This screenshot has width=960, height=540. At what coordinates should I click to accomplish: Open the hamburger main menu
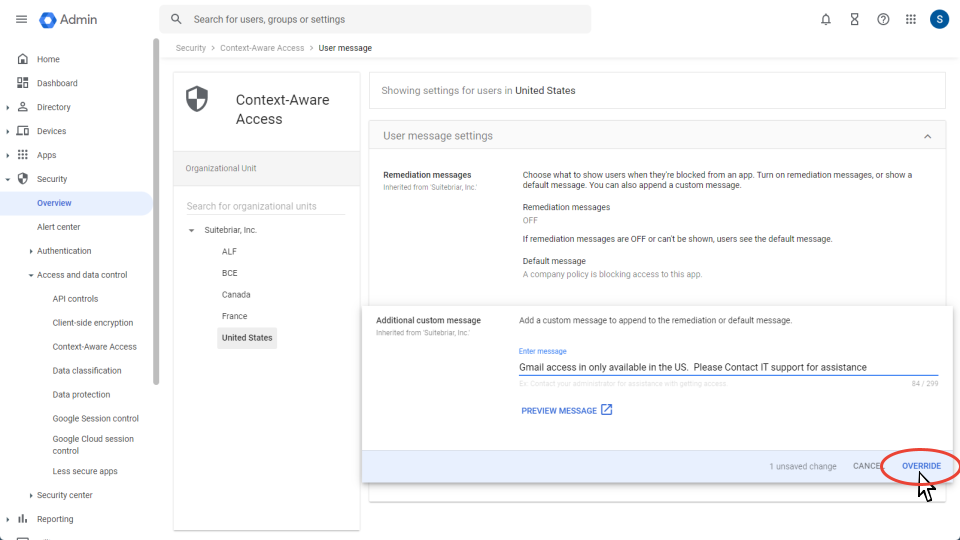click(21, 19)
